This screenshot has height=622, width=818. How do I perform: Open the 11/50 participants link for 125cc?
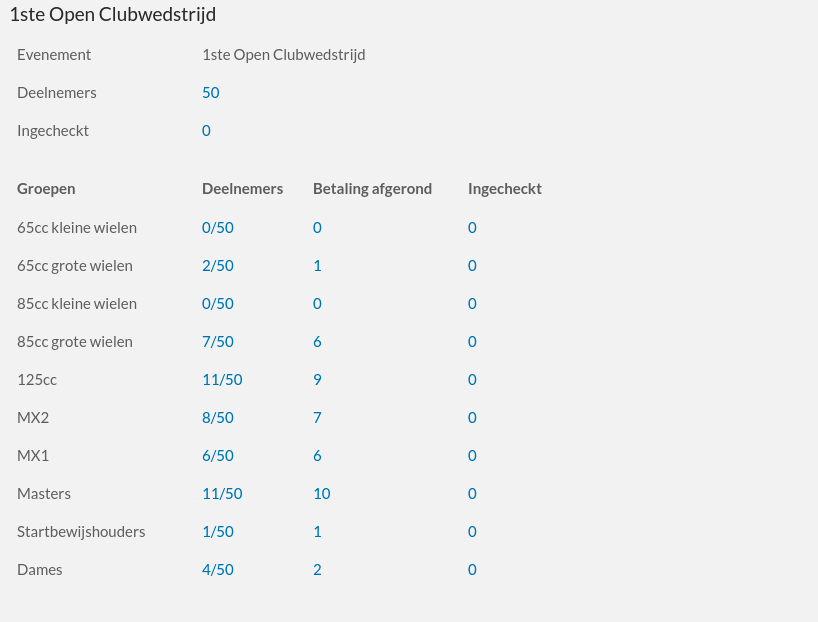tap(222, 380)
